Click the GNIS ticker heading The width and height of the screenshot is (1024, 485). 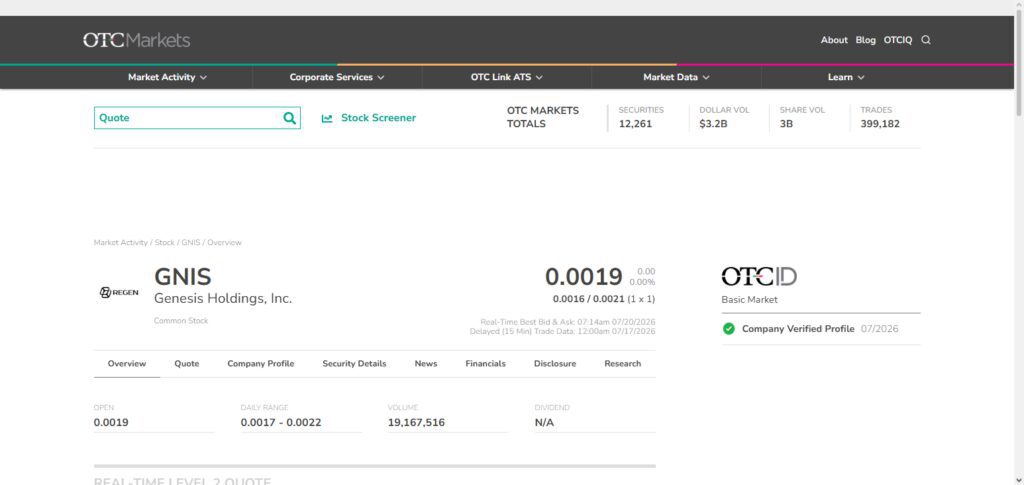click(x=183, y=277)
